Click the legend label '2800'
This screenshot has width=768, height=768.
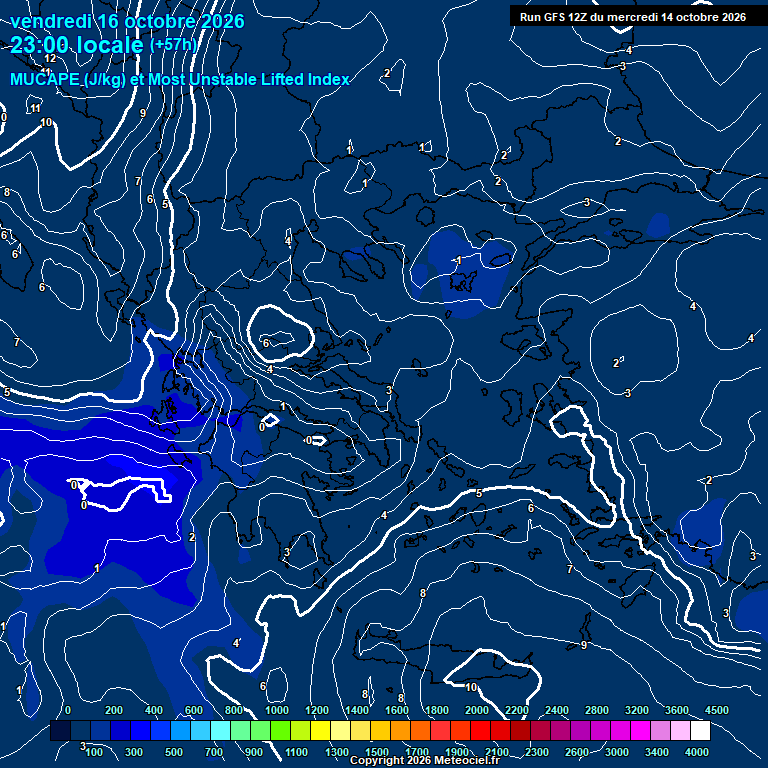[597, 710]
